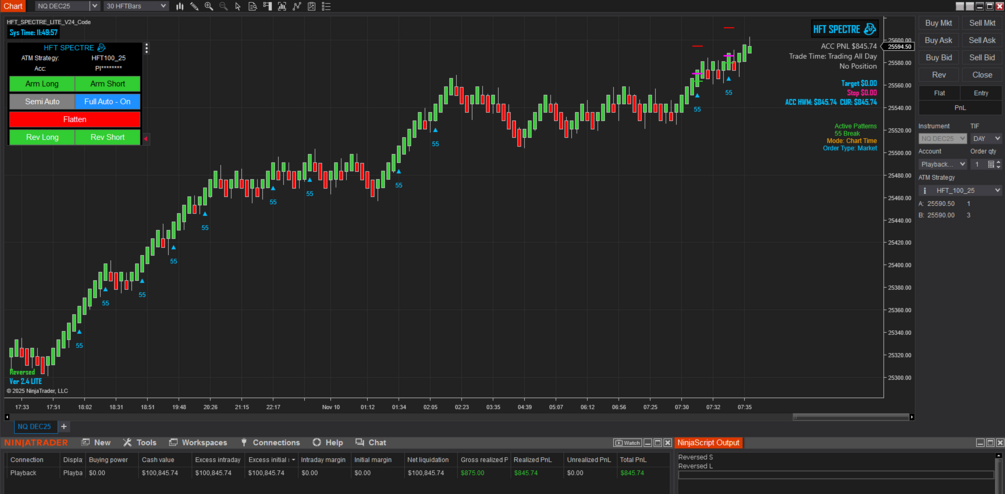Click Sell Bid button
Screen dimensions: 1005x494
point(982,58)
